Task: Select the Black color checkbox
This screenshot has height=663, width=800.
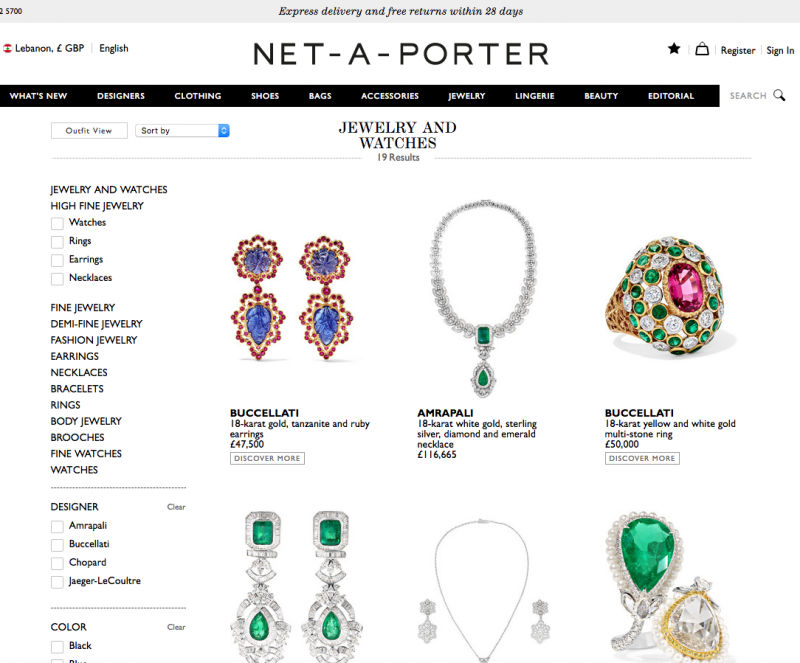Action: [x=57, y=647]
